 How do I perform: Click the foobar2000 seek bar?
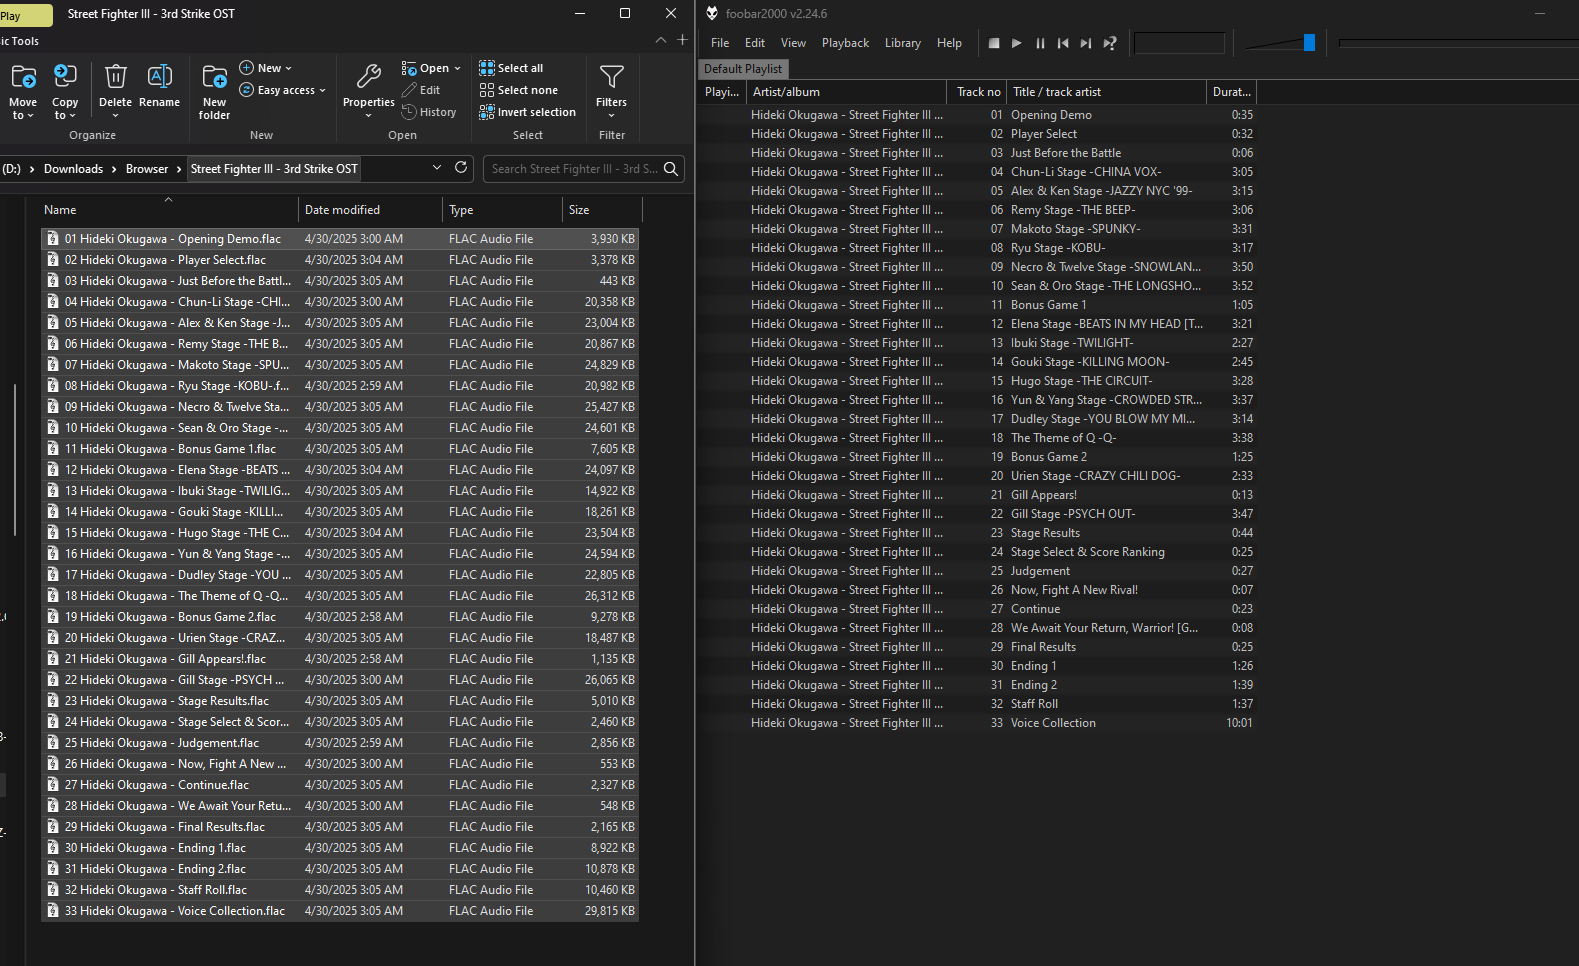(x=1458, y=43)
